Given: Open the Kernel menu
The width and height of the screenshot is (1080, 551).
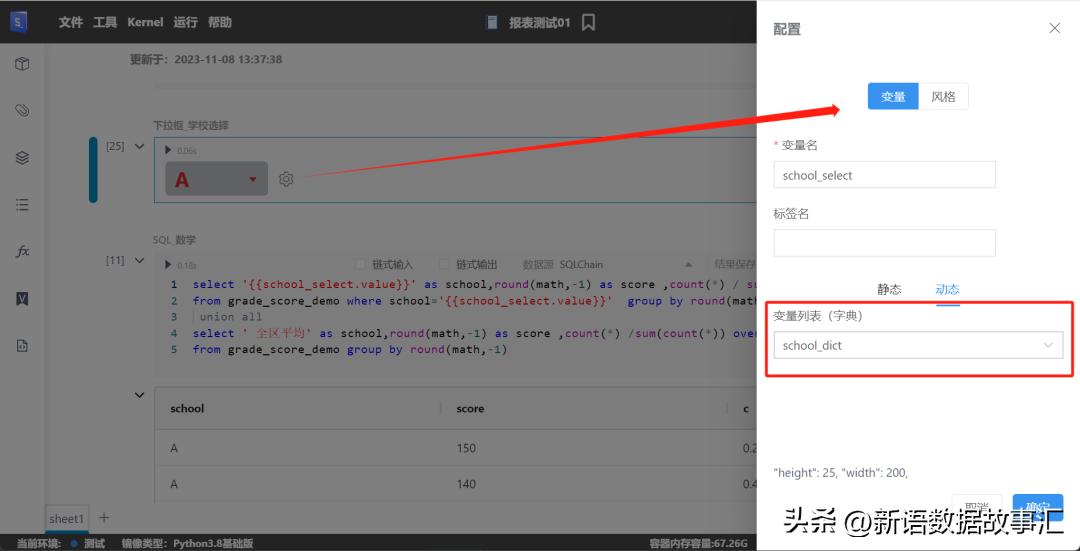Looking at the screenshot, I should tap(145, 22).
